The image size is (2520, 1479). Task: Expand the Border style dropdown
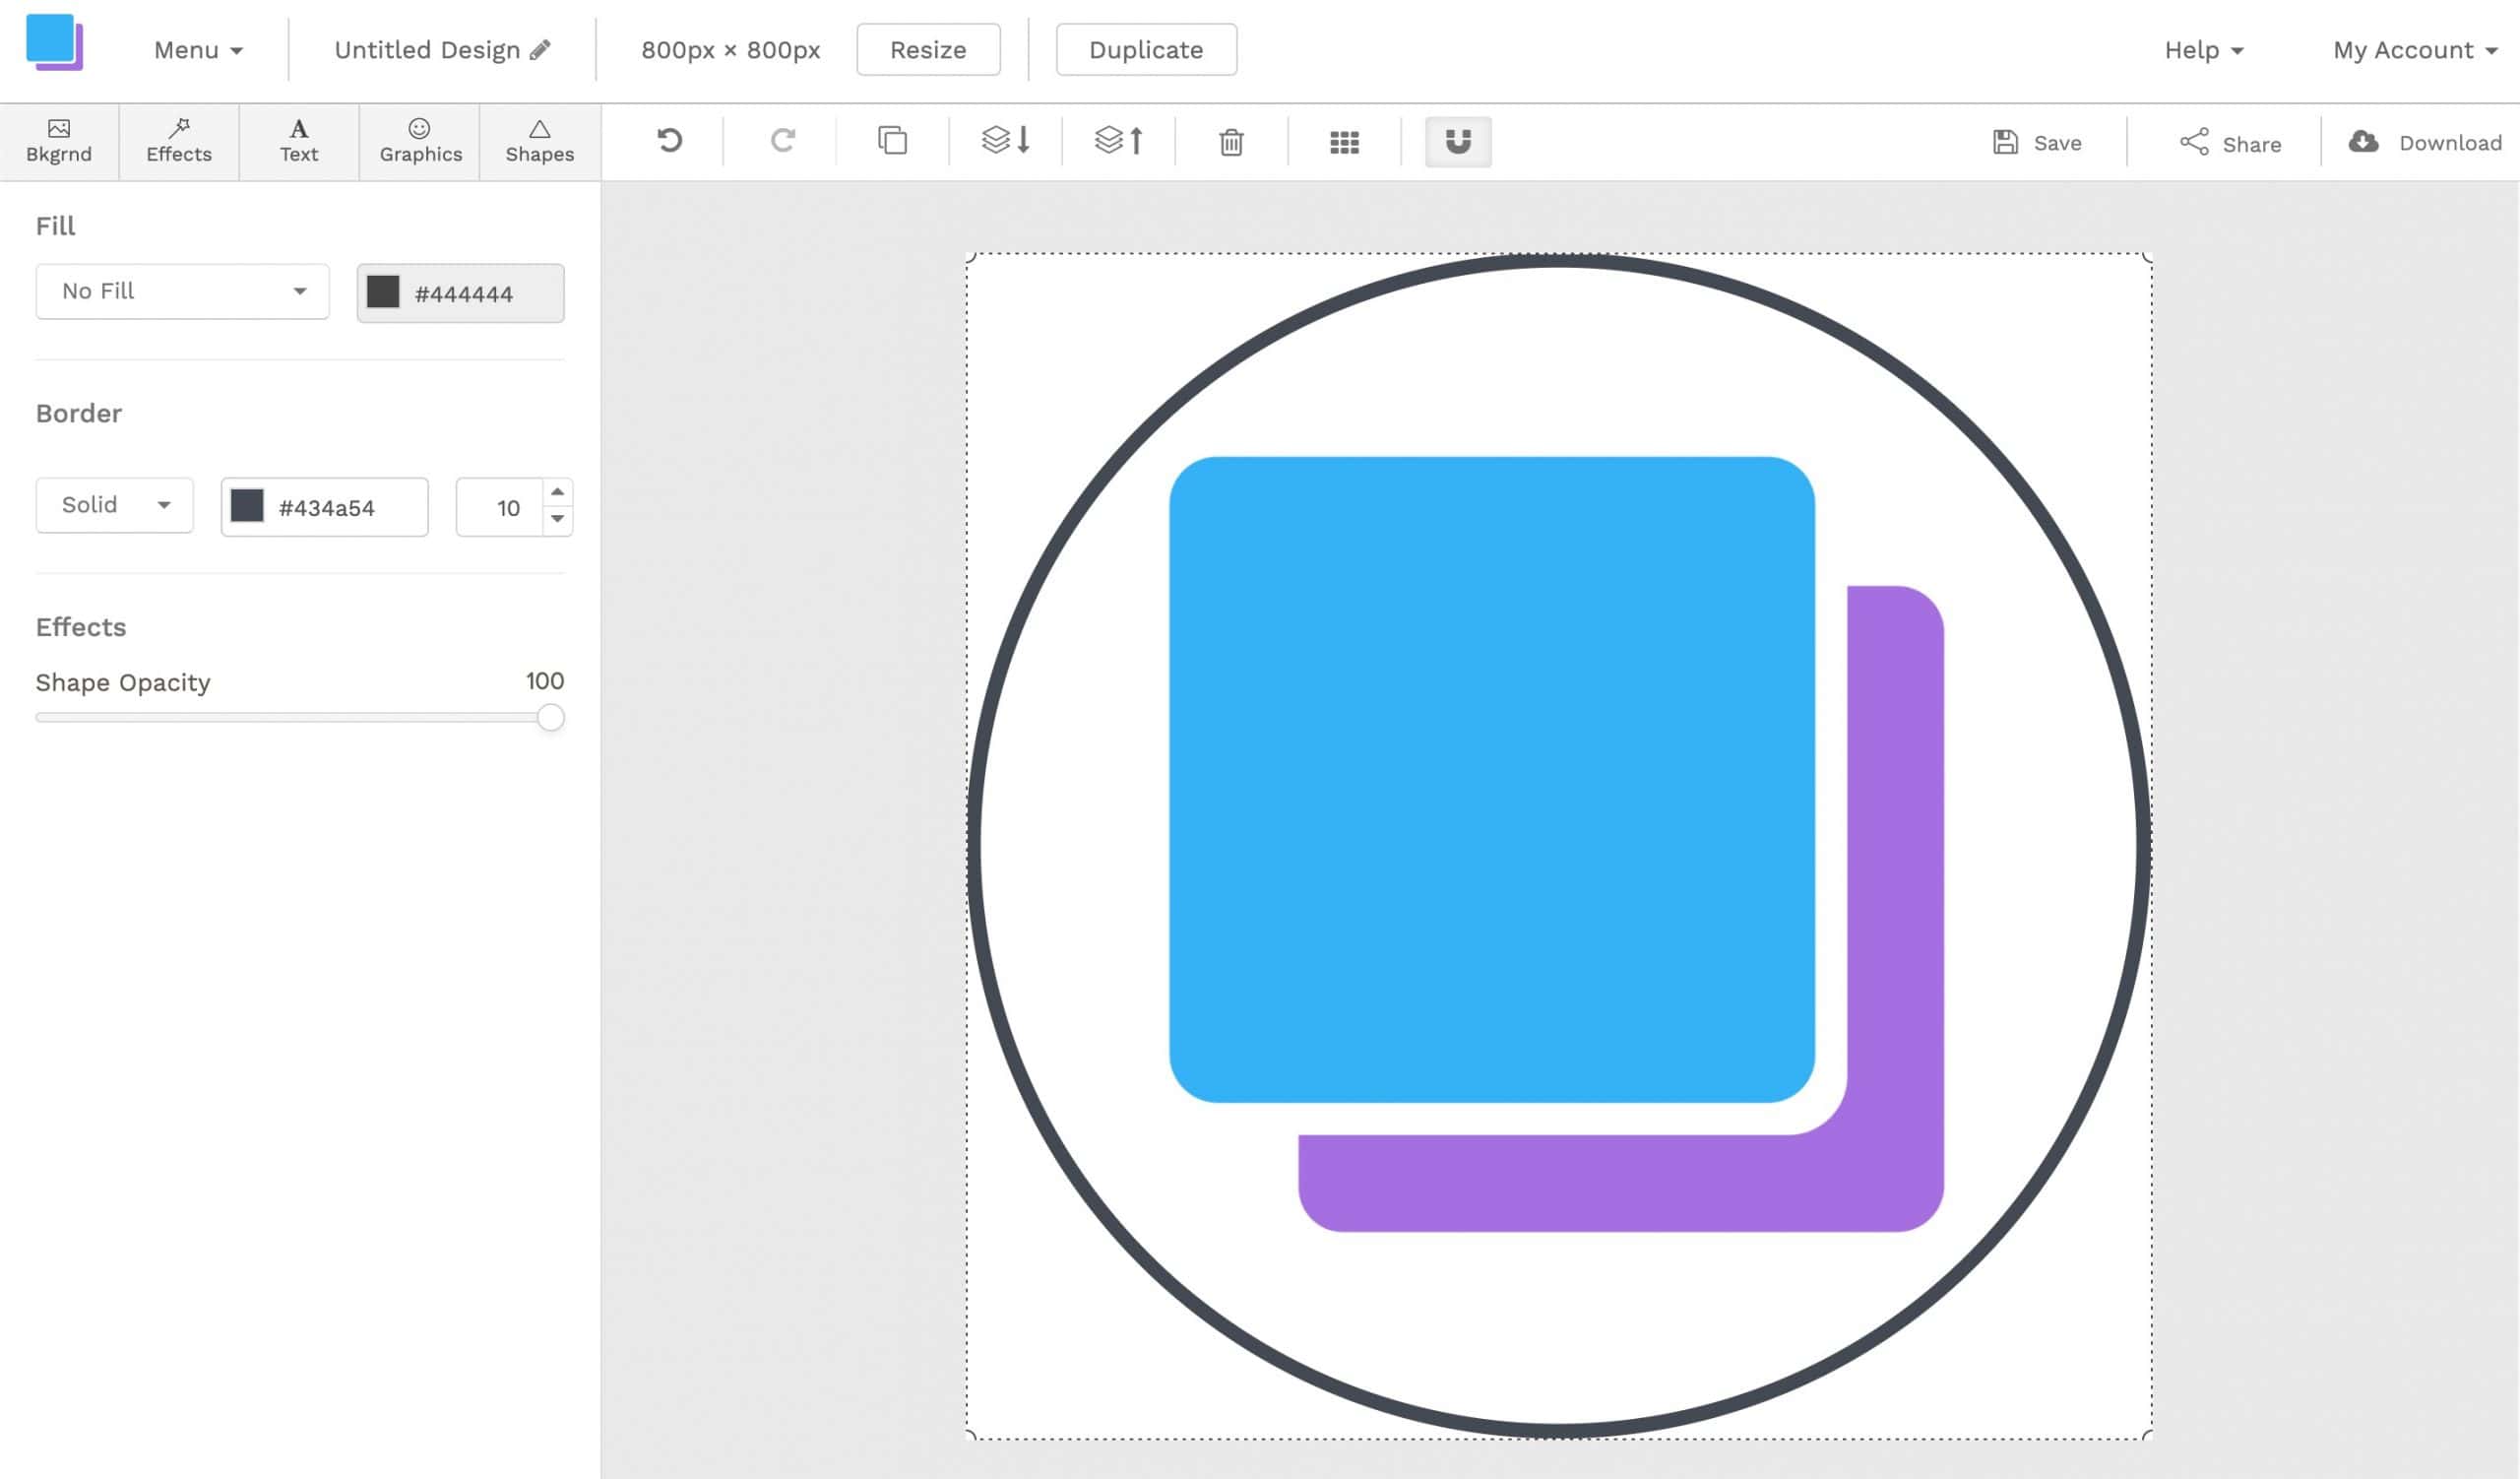coord(112,505)
